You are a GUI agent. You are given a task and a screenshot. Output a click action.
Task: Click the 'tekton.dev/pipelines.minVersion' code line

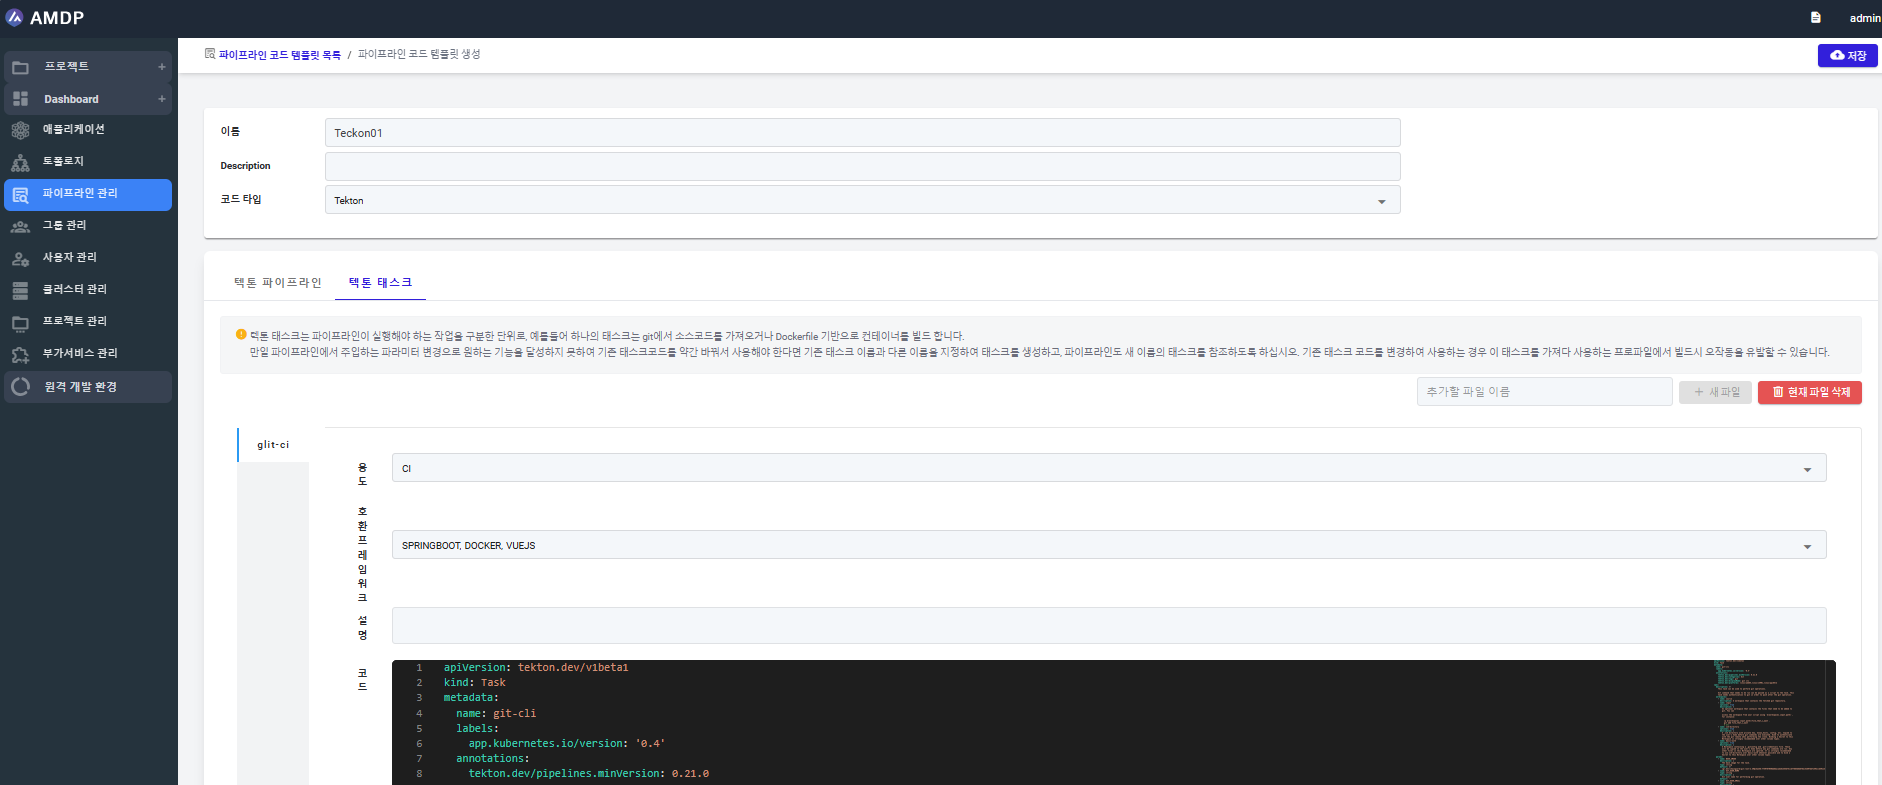pos(589,774)
